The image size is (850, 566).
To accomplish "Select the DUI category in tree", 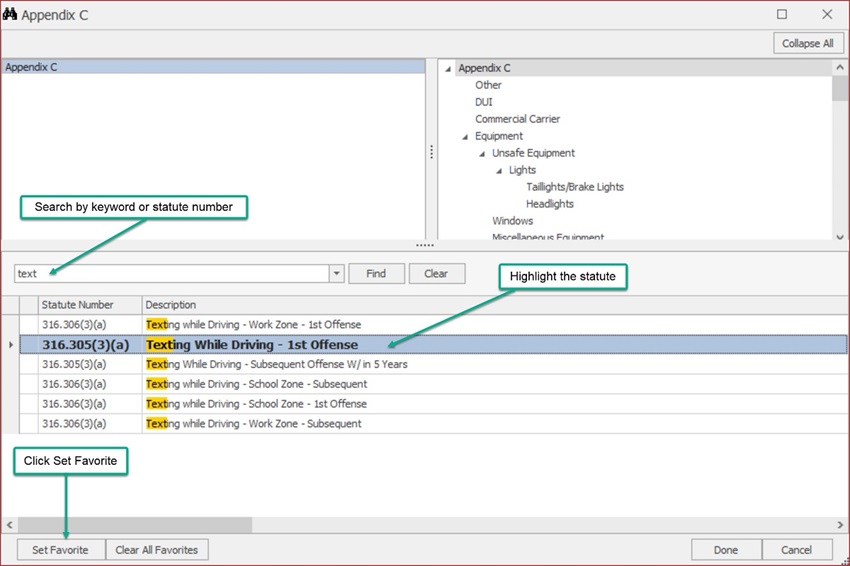I will click(483, 102).
